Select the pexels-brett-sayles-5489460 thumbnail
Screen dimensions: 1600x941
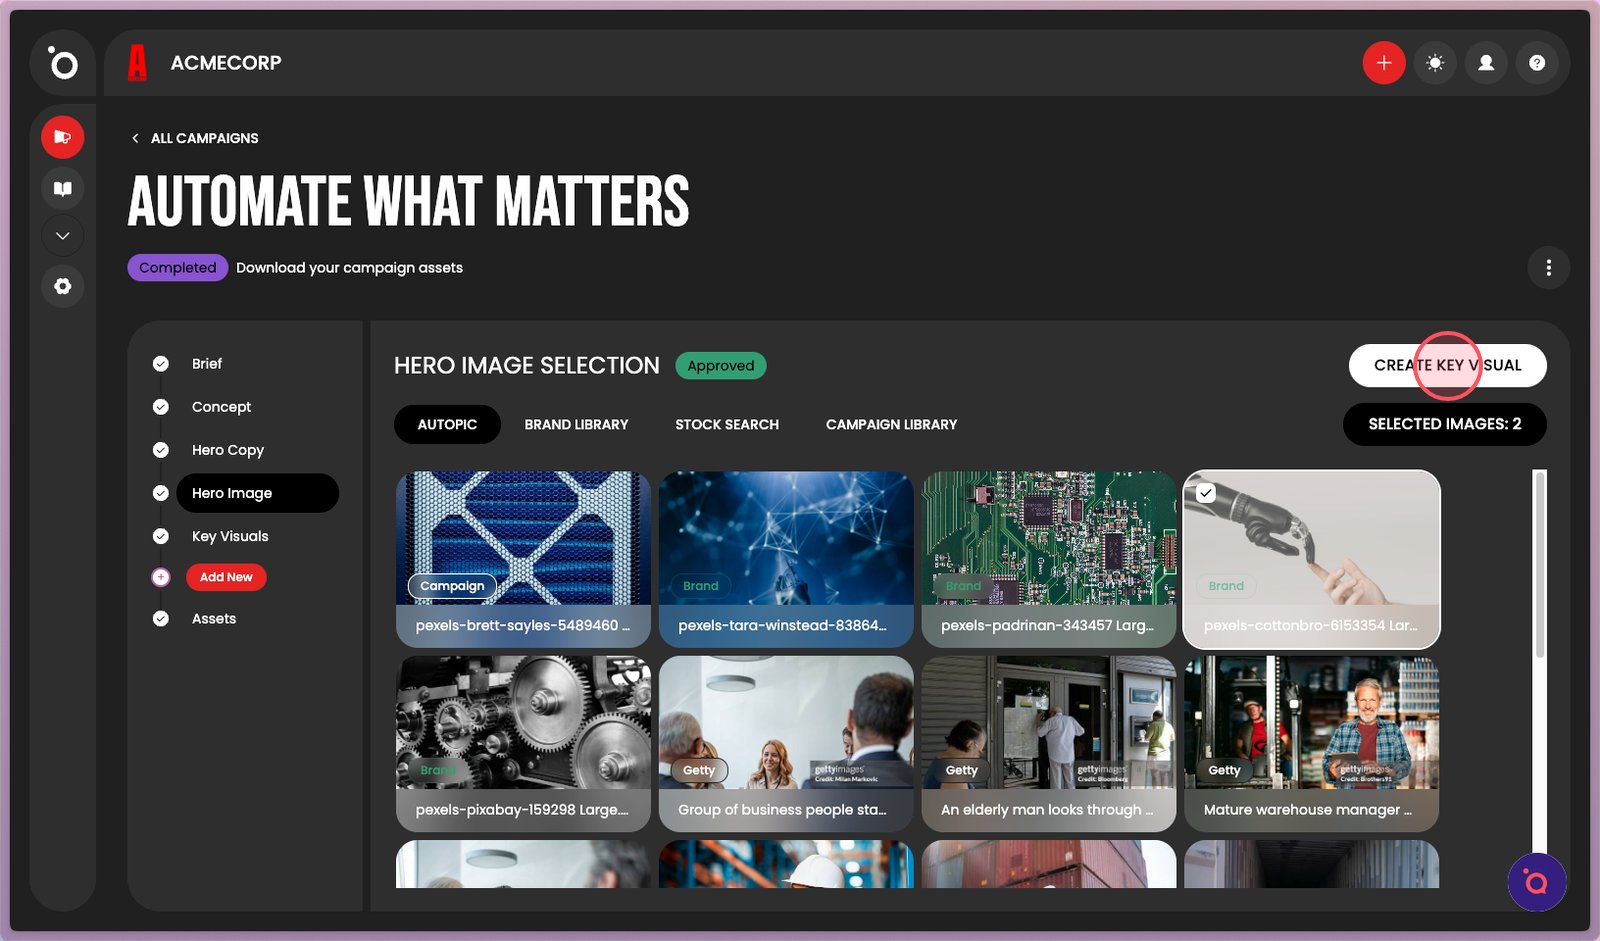click(x=523, y=559)
